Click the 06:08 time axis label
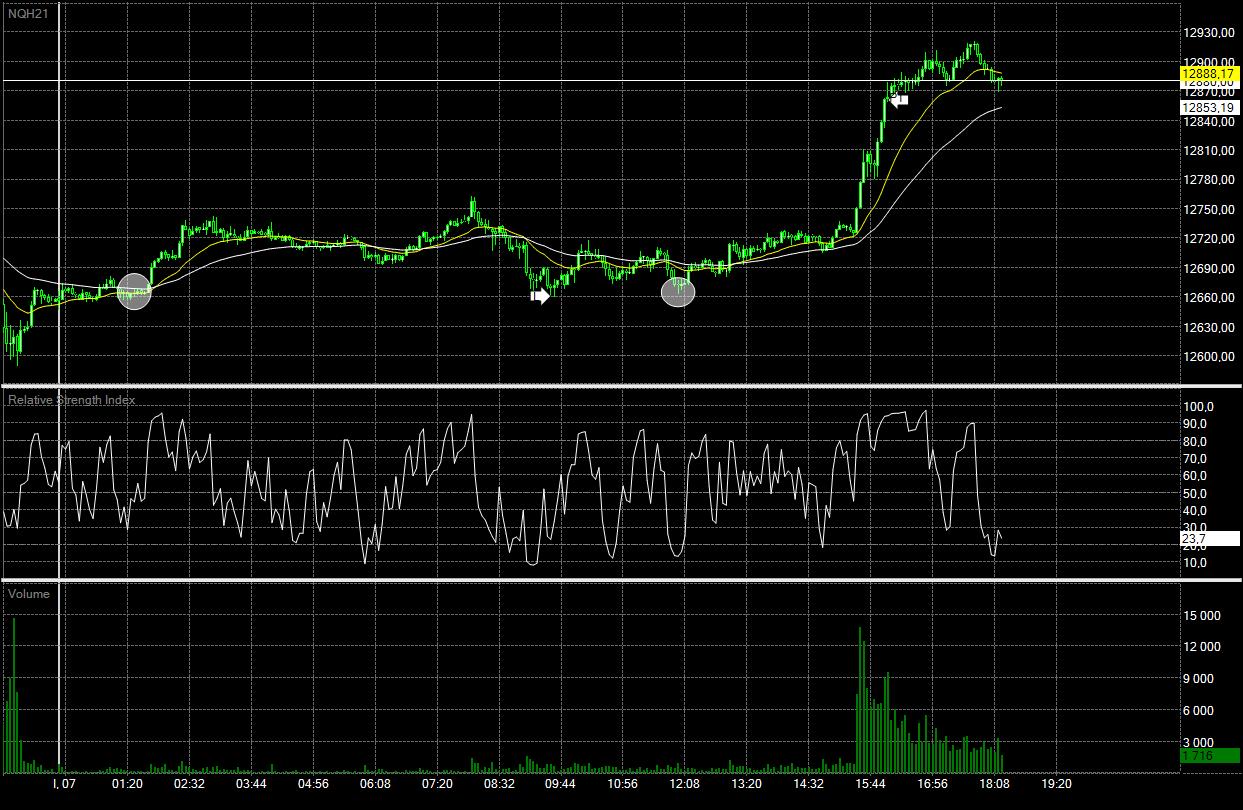This screenshot has height=810, width=1243. click(x=376, y=785)
